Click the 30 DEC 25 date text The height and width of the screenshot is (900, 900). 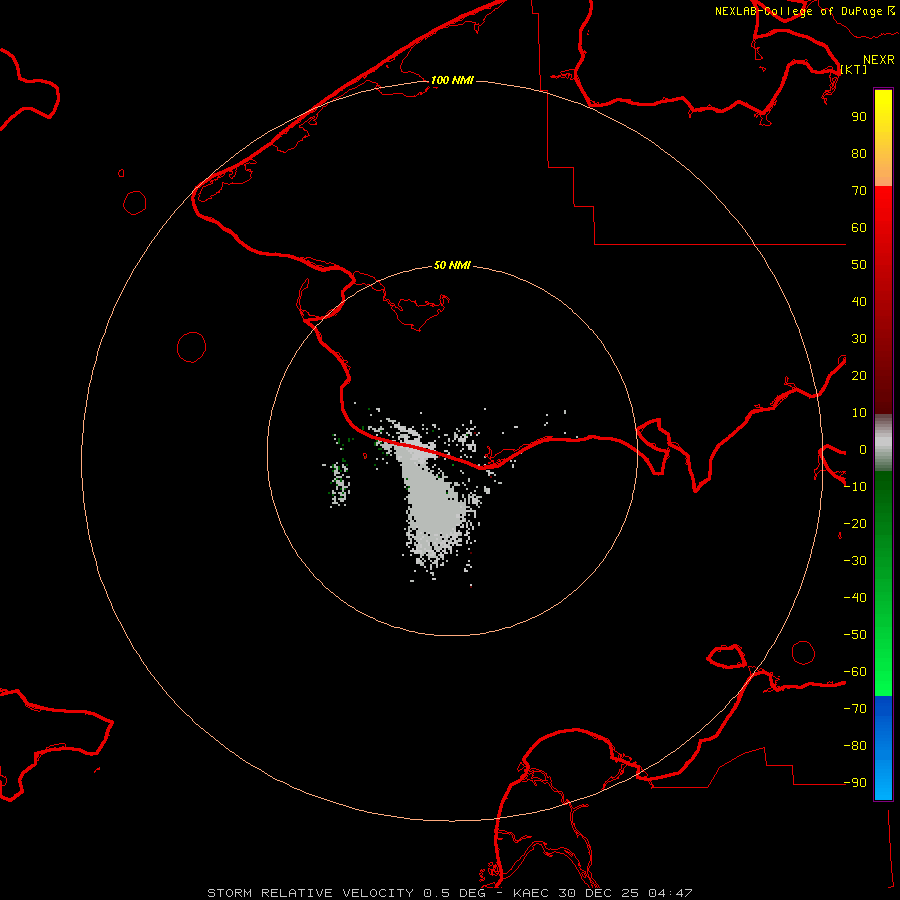click(x=600, y=893)
